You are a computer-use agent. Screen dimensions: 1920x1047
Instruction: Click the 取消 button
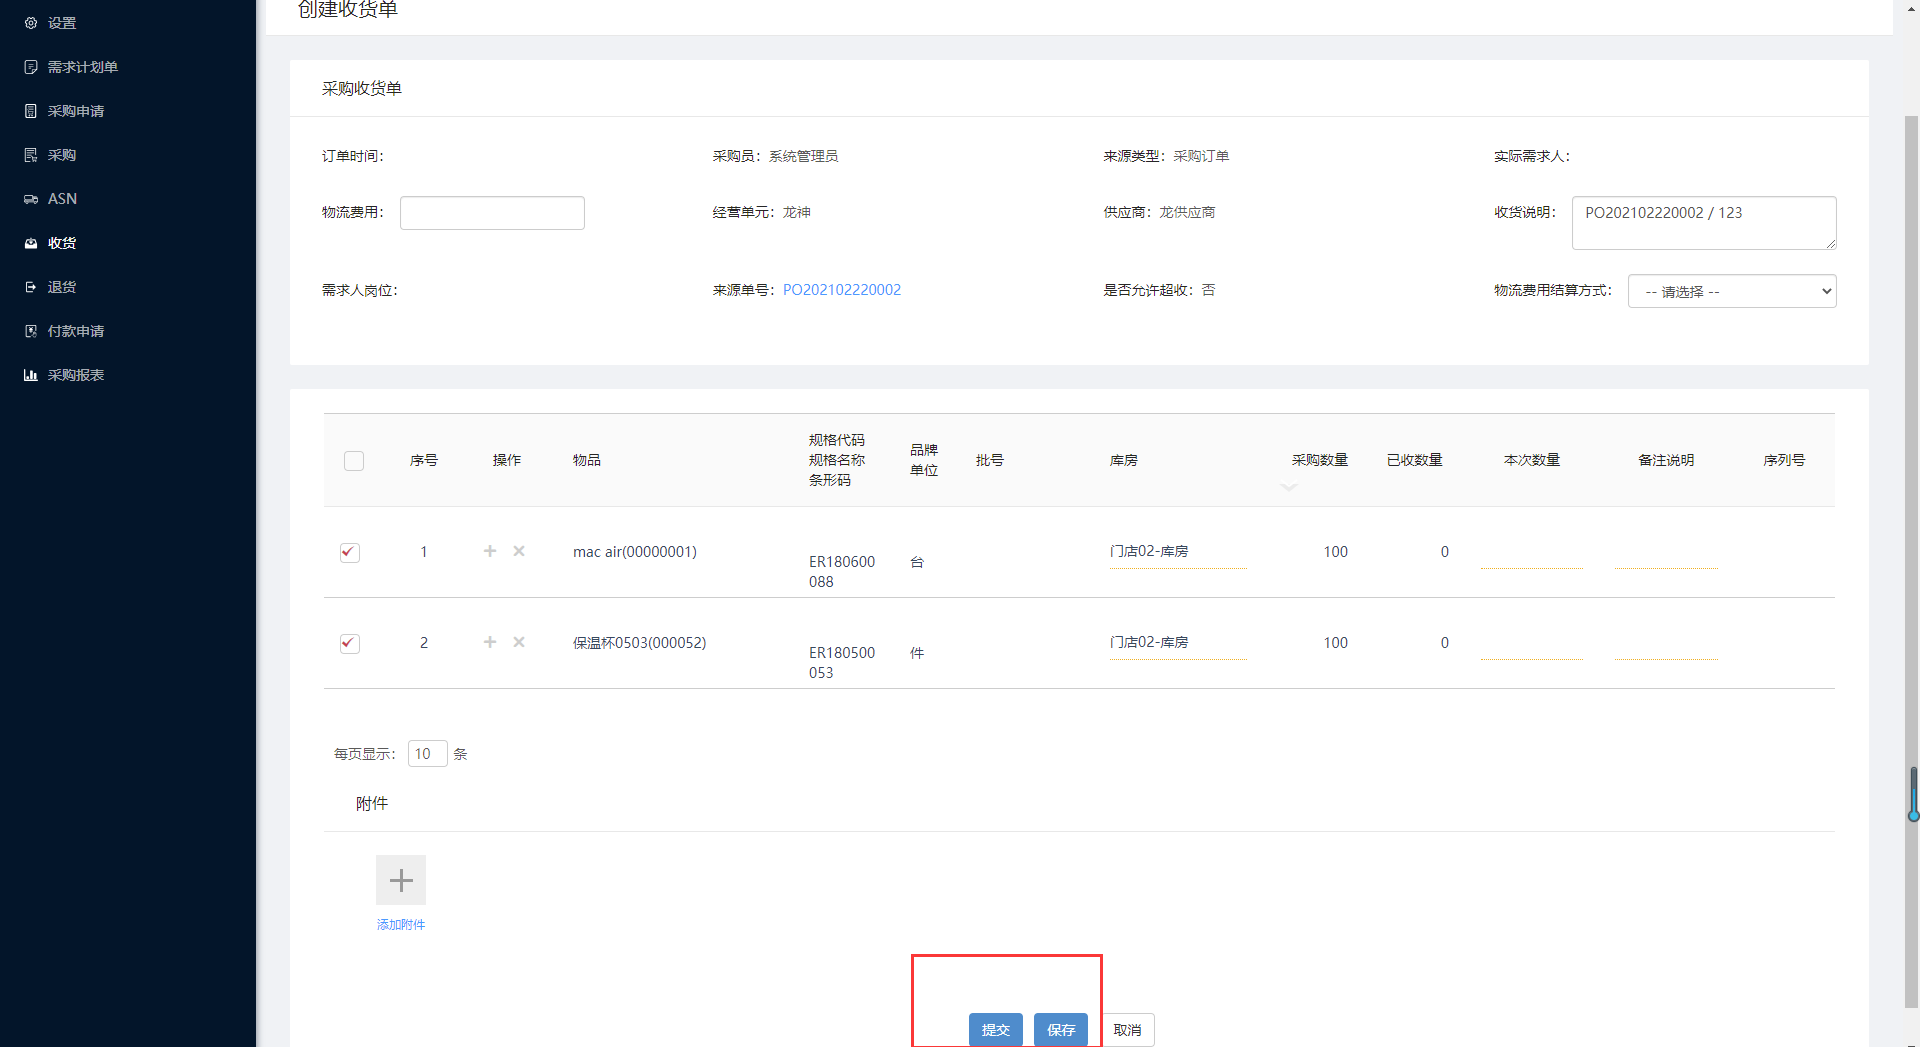(x=1127, y=1030)
